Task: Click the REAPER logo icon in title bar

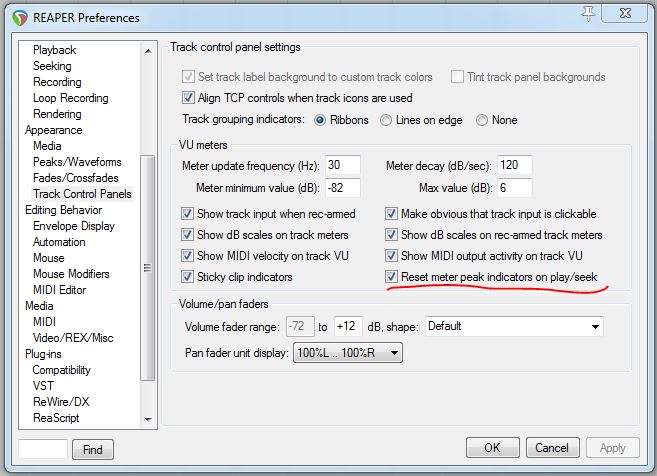Action: pos(20,18)
